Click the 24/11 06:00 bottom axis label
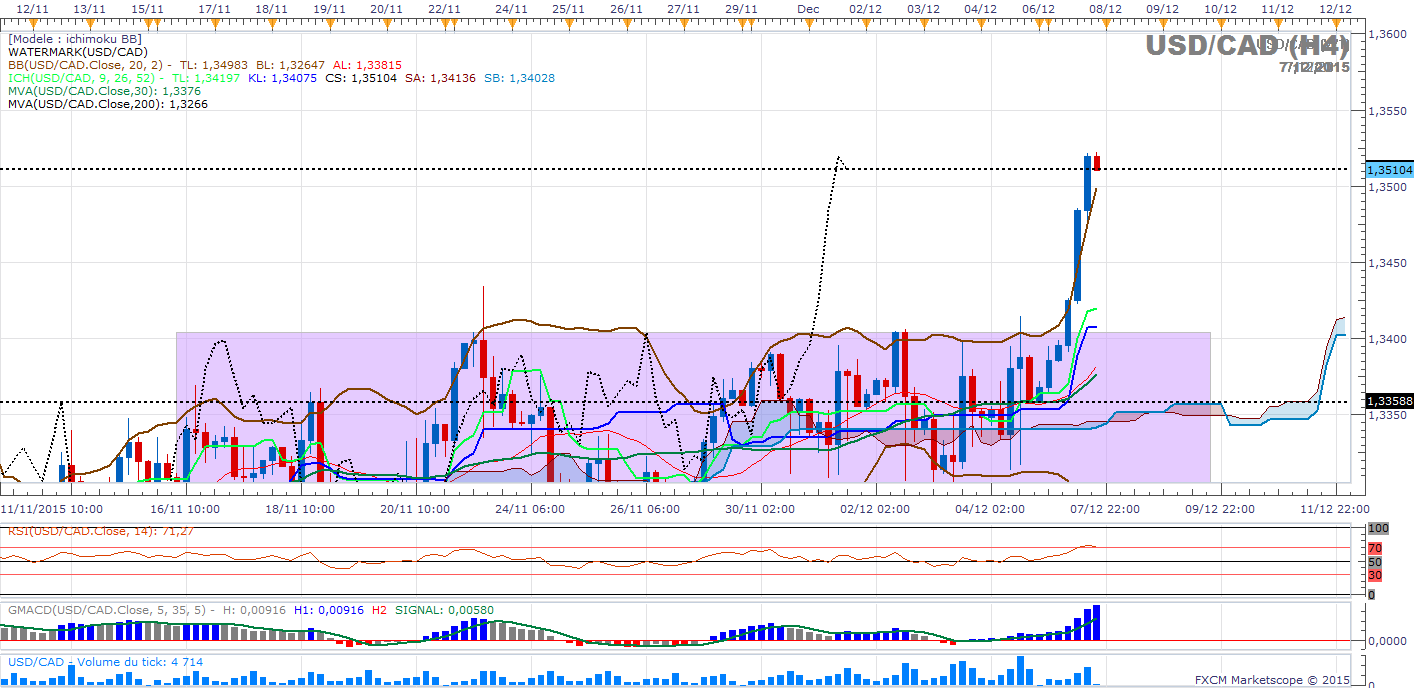Screen dimensions: 1423x688 [530, 508]
